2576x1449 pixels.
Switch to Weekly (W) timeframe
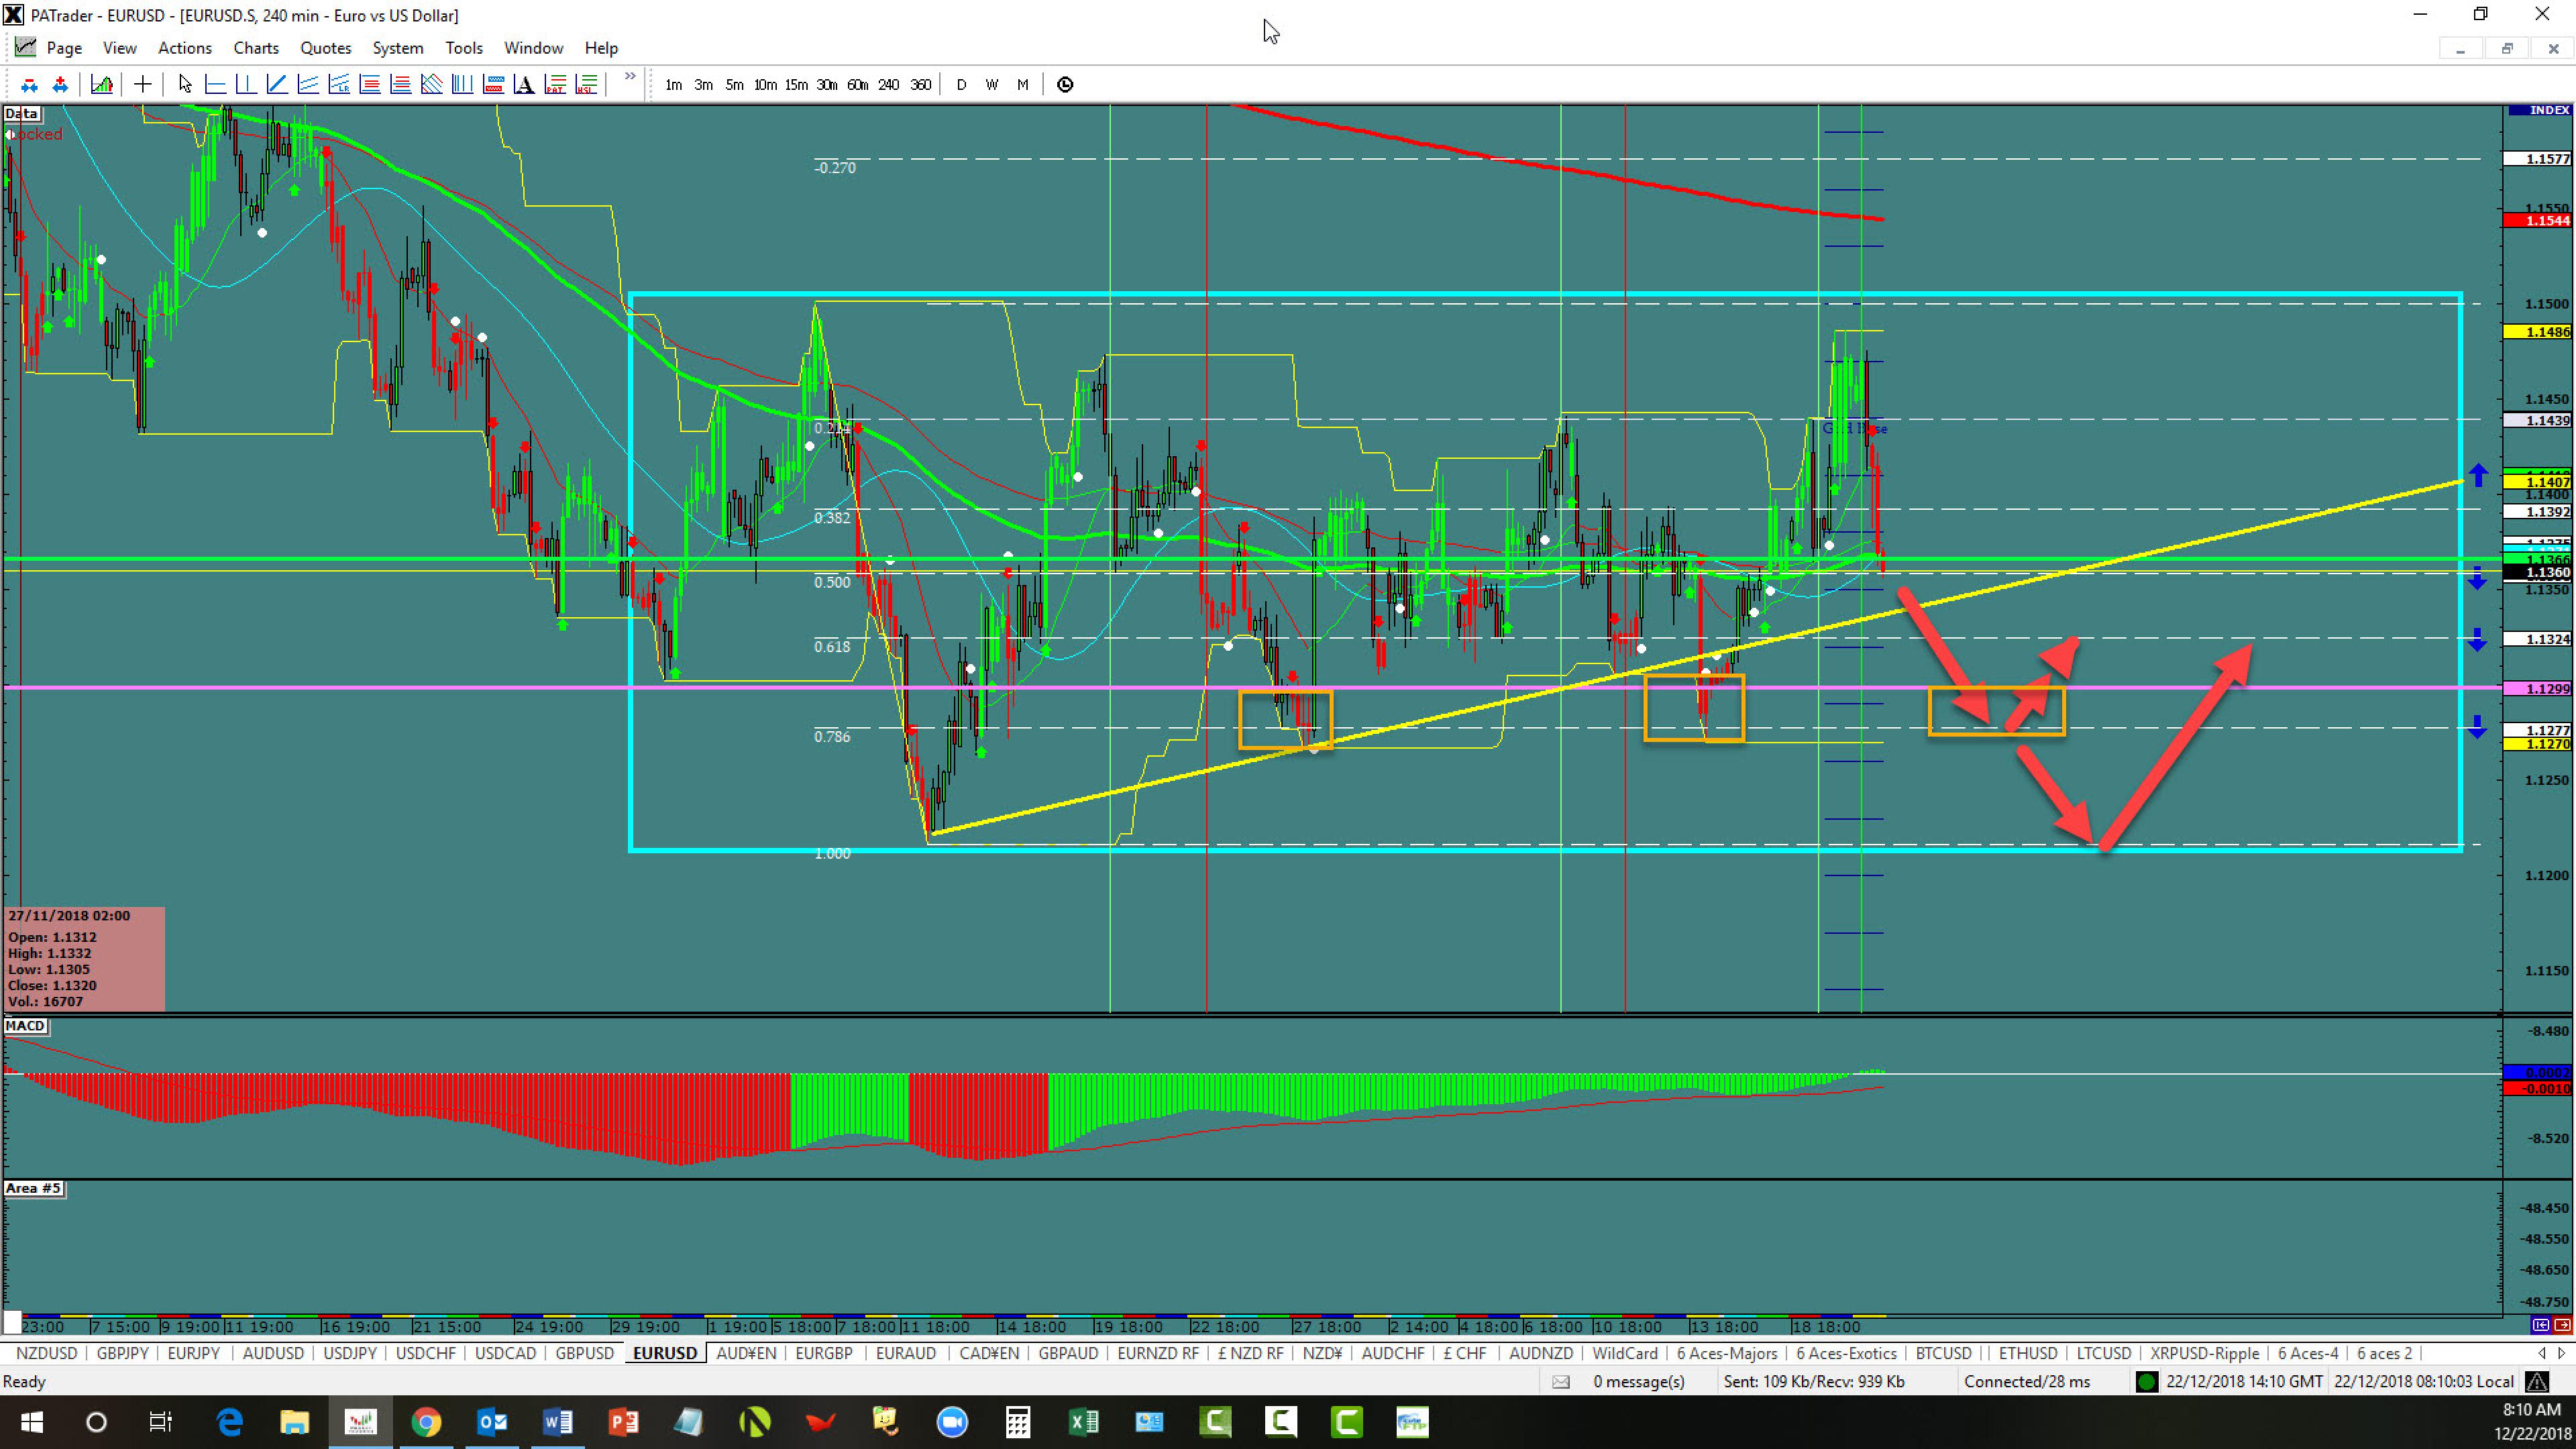click(992, 85)
